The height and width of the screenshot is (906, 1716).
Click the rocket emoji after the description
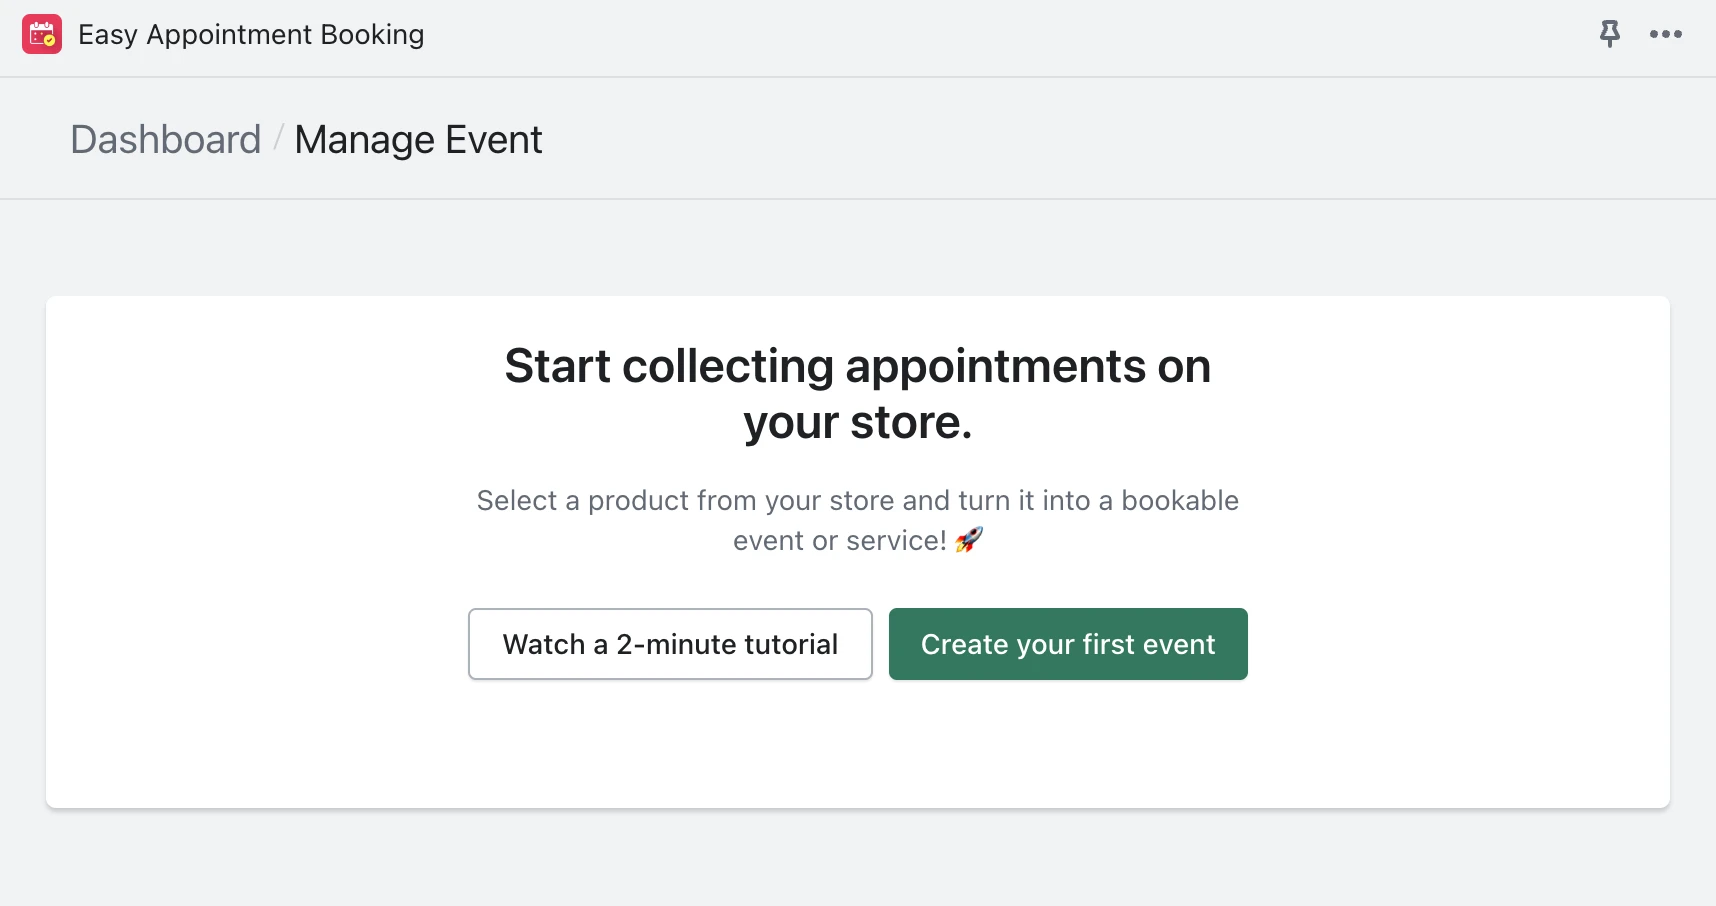(x=969, y=540)
